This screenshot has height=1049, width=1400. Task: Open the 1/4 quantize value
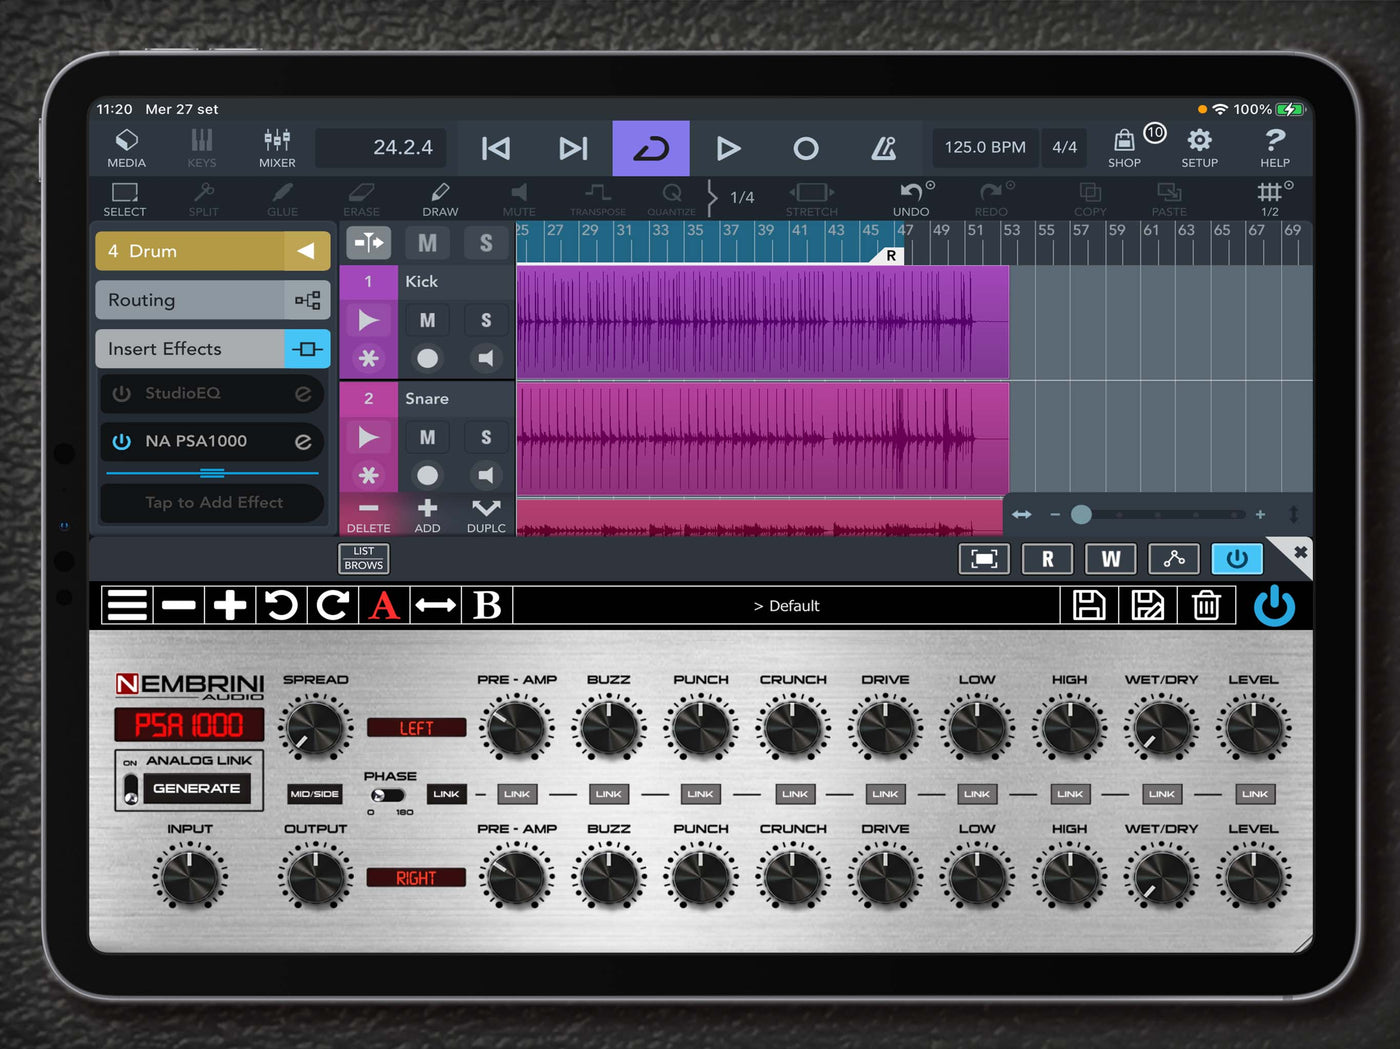pyautogui.click(x=742, y=198)
